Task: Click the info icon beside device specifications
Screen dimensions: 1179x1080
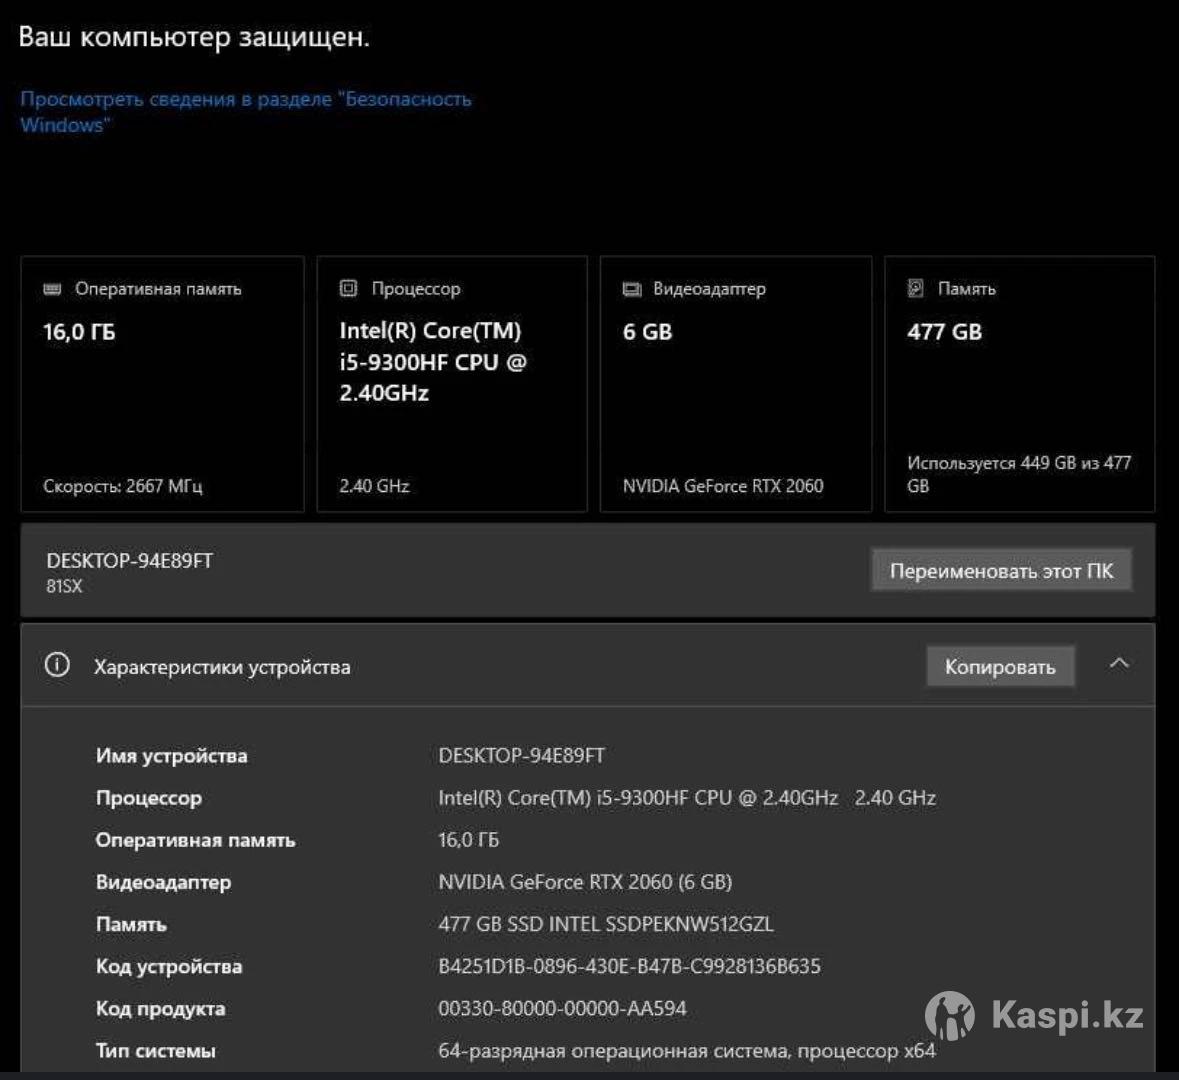Action: 58,666
